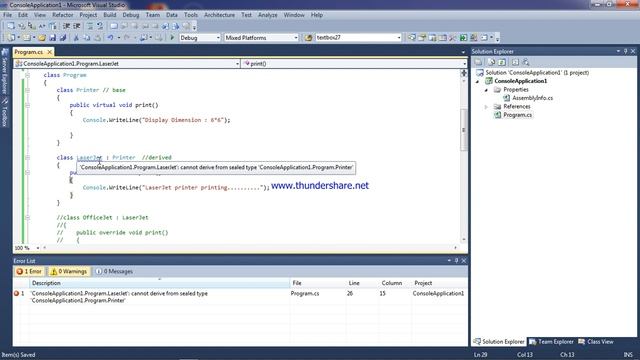Screen dimensions: 640x360
Task: Click the code editor vertical scrollbar thumb
Action: pyautogui.click(x=464, y=130)
